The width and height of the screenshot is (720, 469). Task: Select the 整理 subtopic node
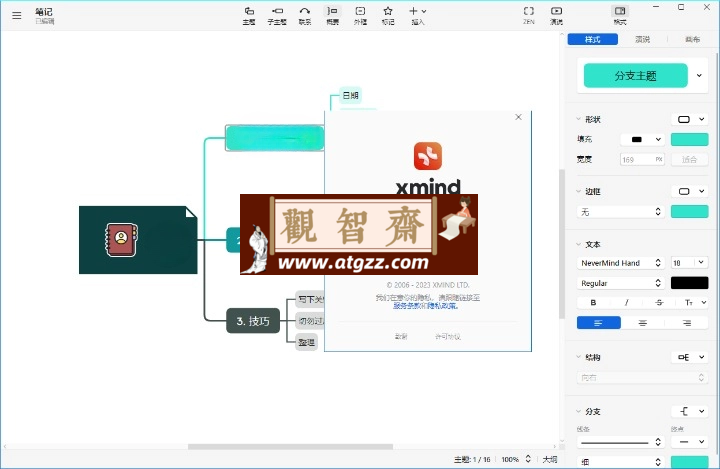306,342
